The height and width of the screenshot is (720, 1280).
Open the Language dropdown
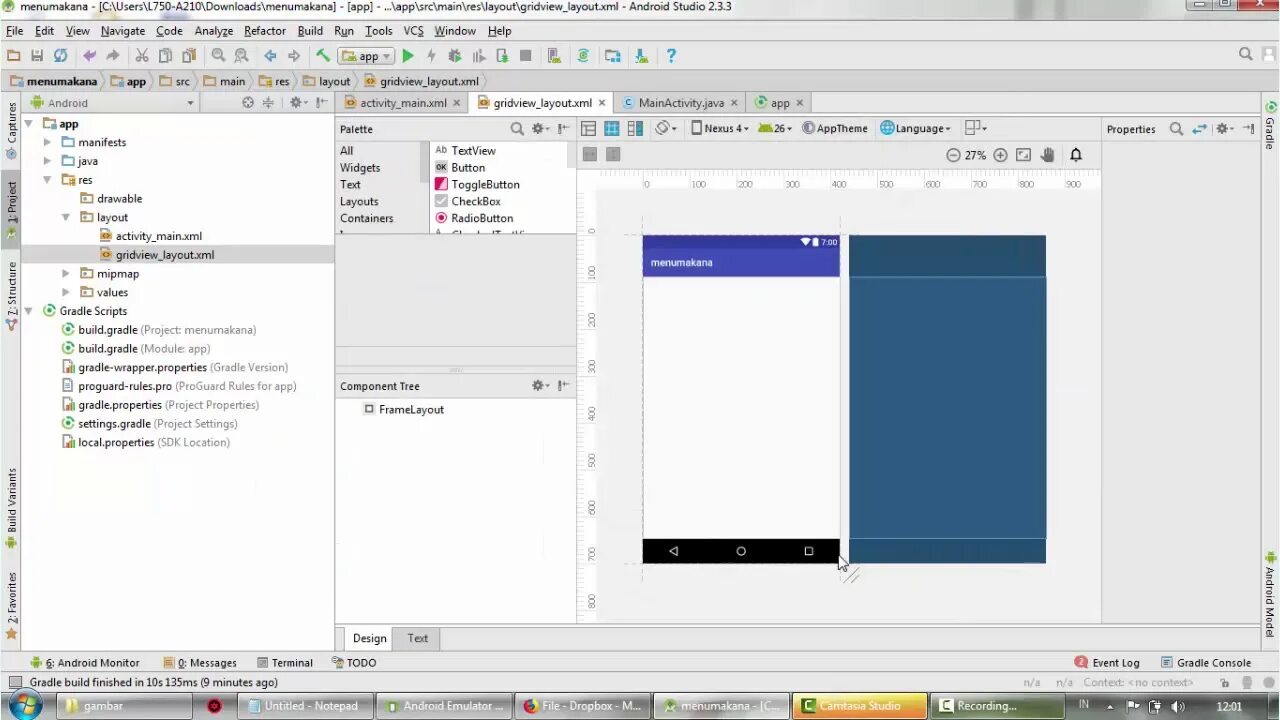point(915,128)
